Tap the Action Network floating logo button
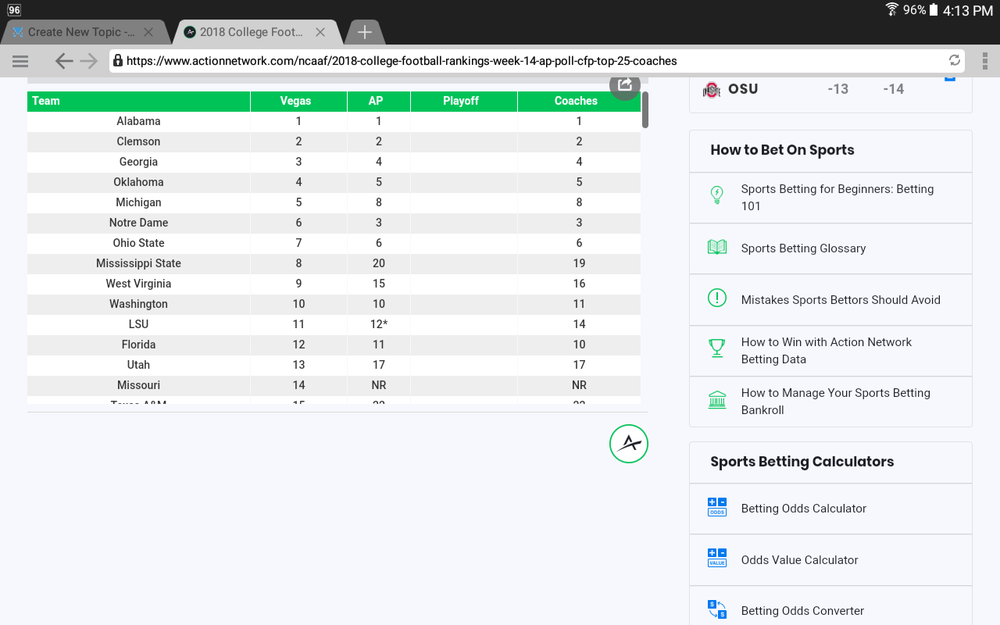Viewport: 1000px width, 625px height. 629,444
